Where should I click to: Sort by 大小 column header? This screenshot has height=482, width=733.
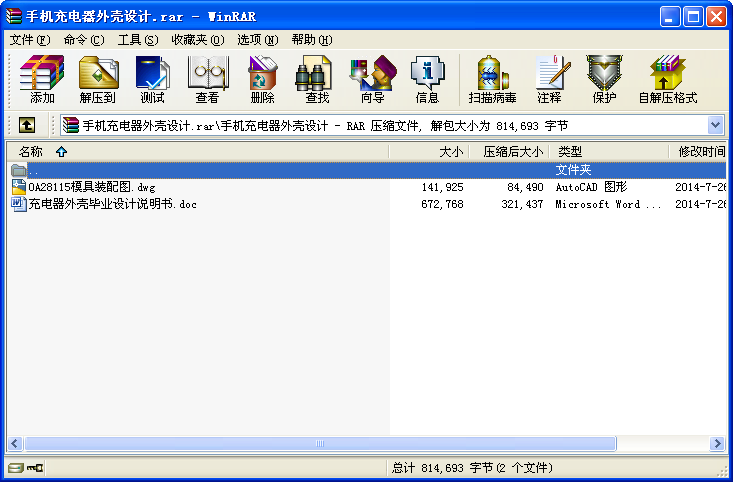(x=429, y=151)
